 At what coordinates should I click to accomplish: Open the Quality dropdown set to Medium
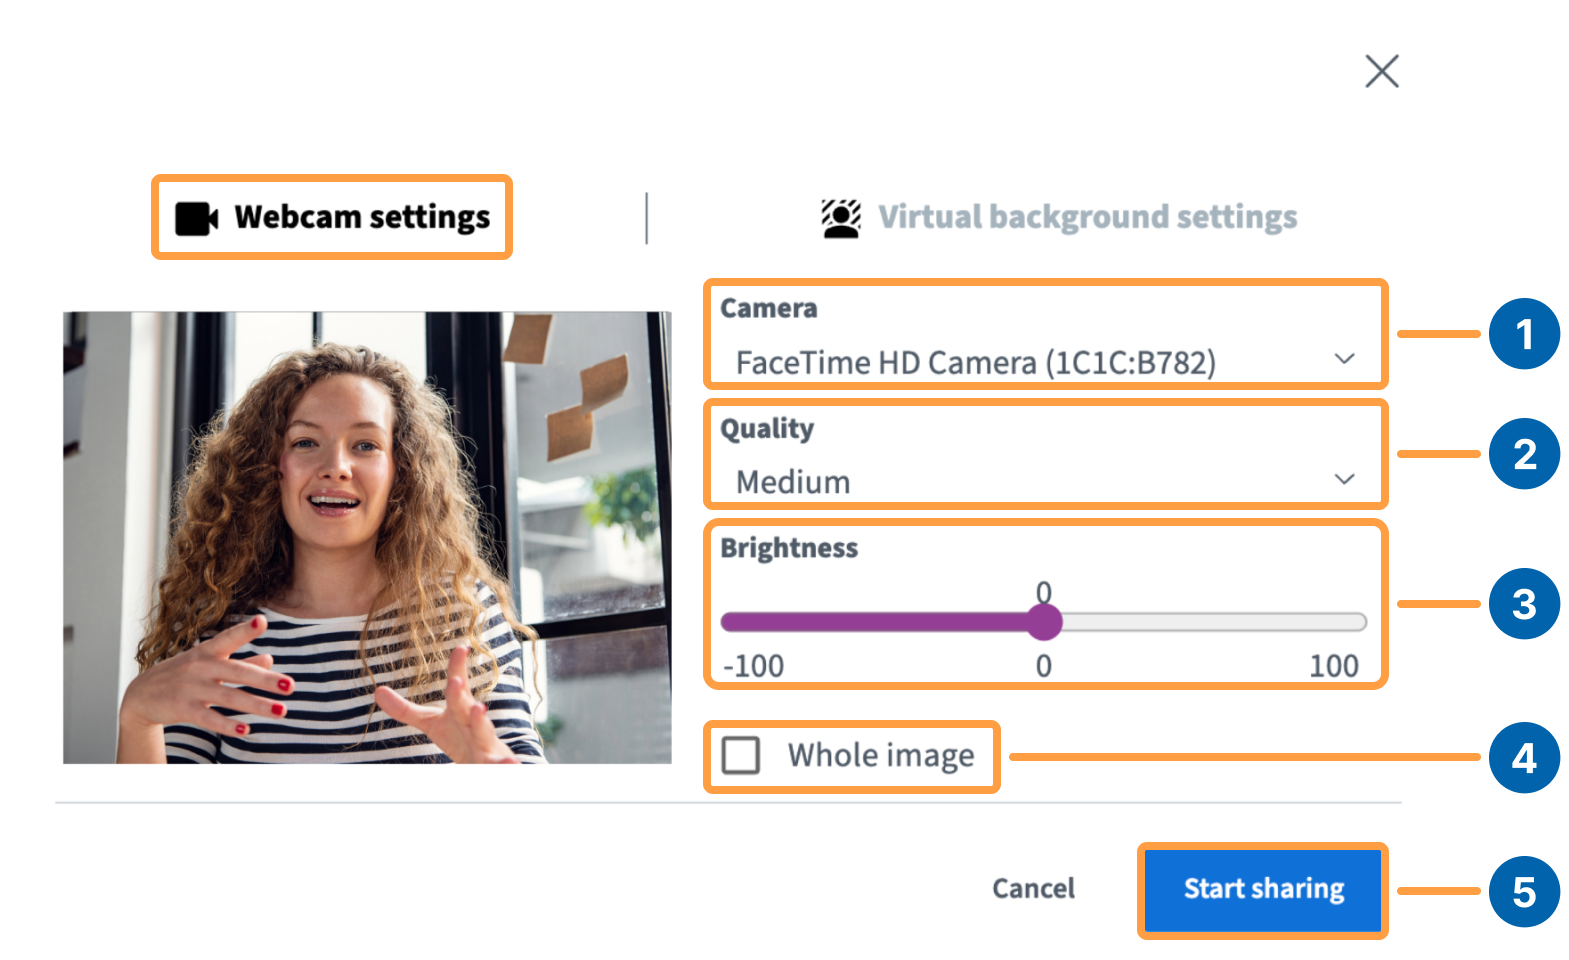pyautogui.click(x=1045, y=481)
